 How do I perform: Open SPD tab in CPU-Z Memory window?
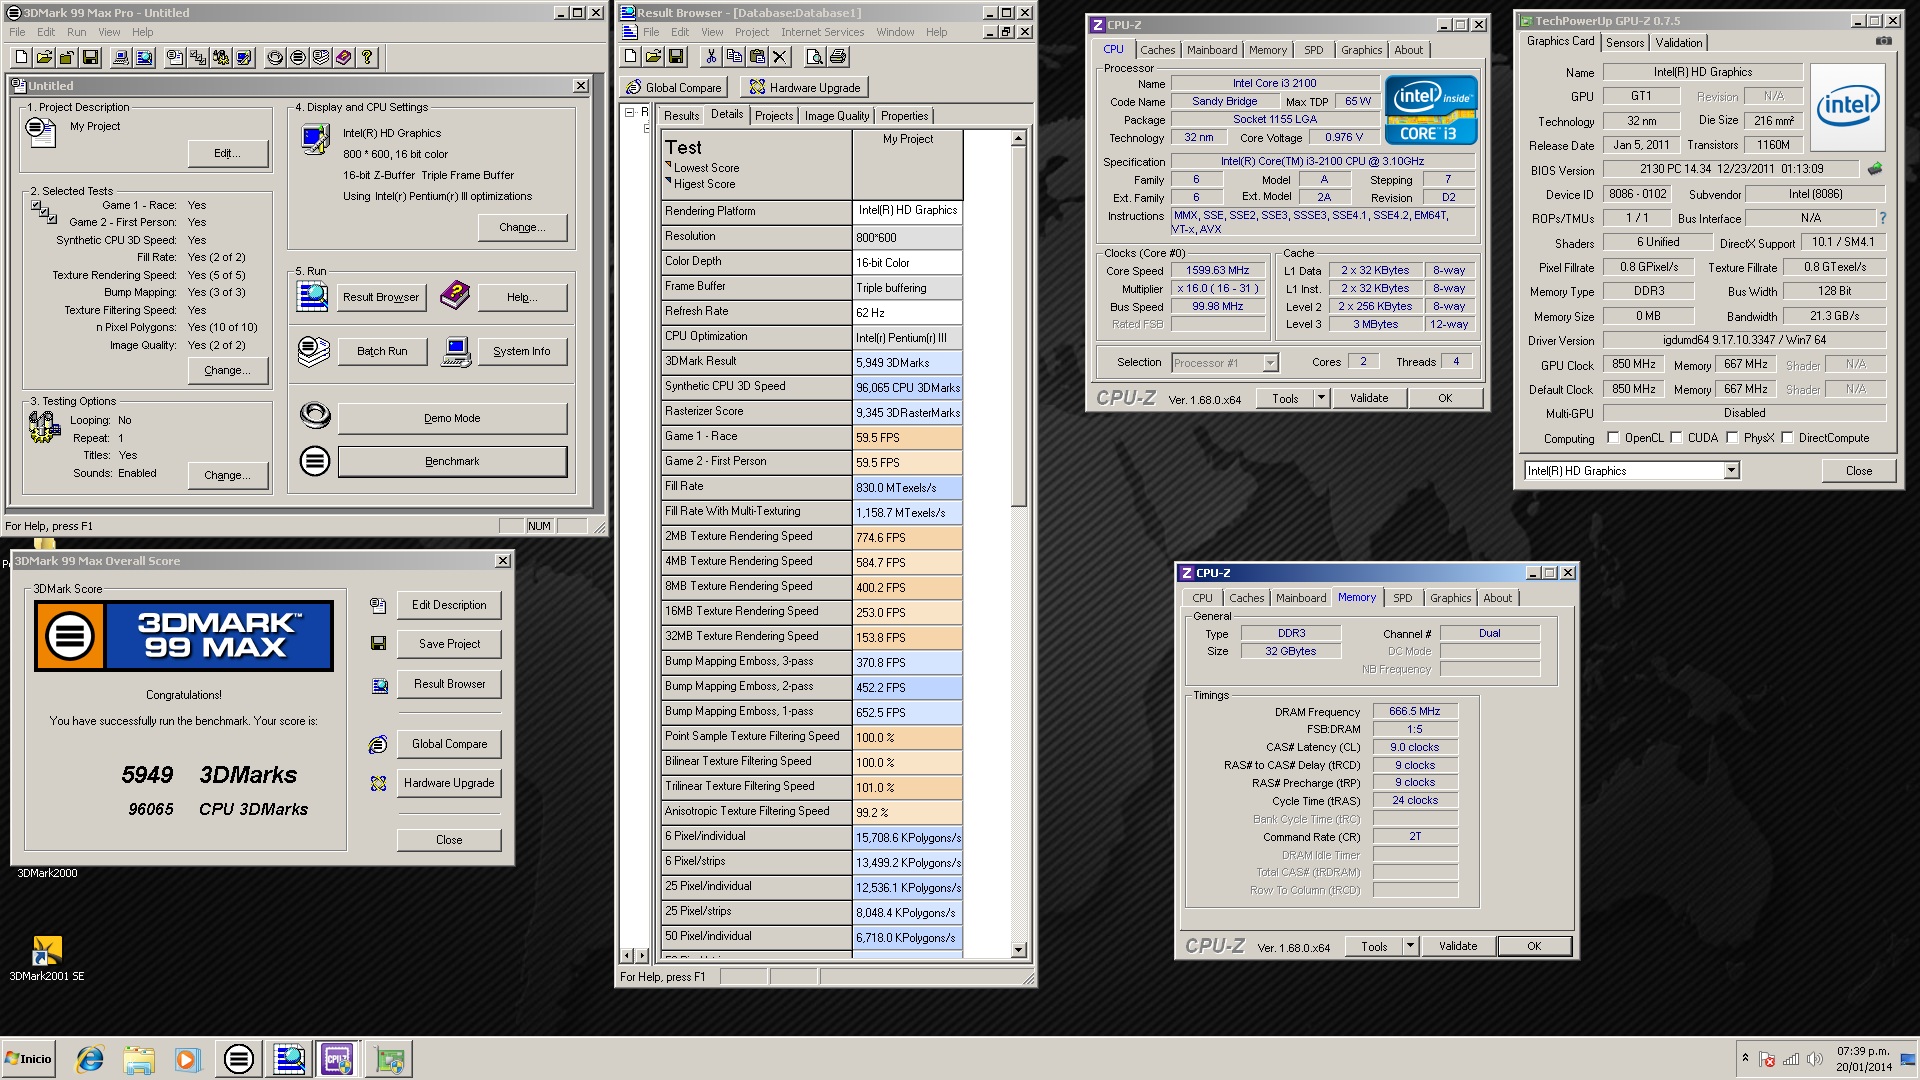(1402, 598)
